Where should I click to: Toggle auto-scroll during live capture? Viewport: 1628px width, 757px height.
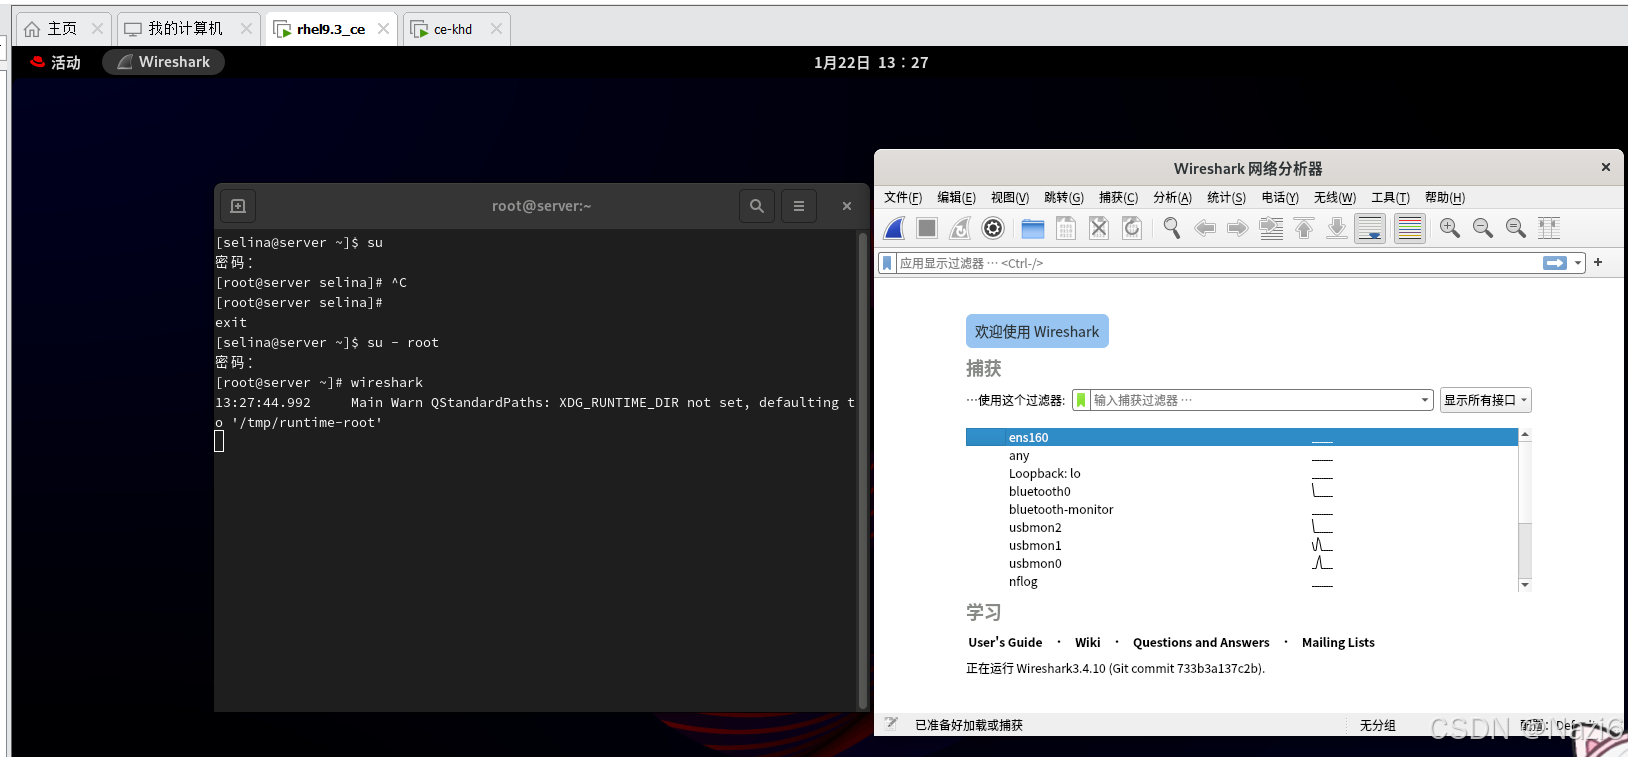1370,229
